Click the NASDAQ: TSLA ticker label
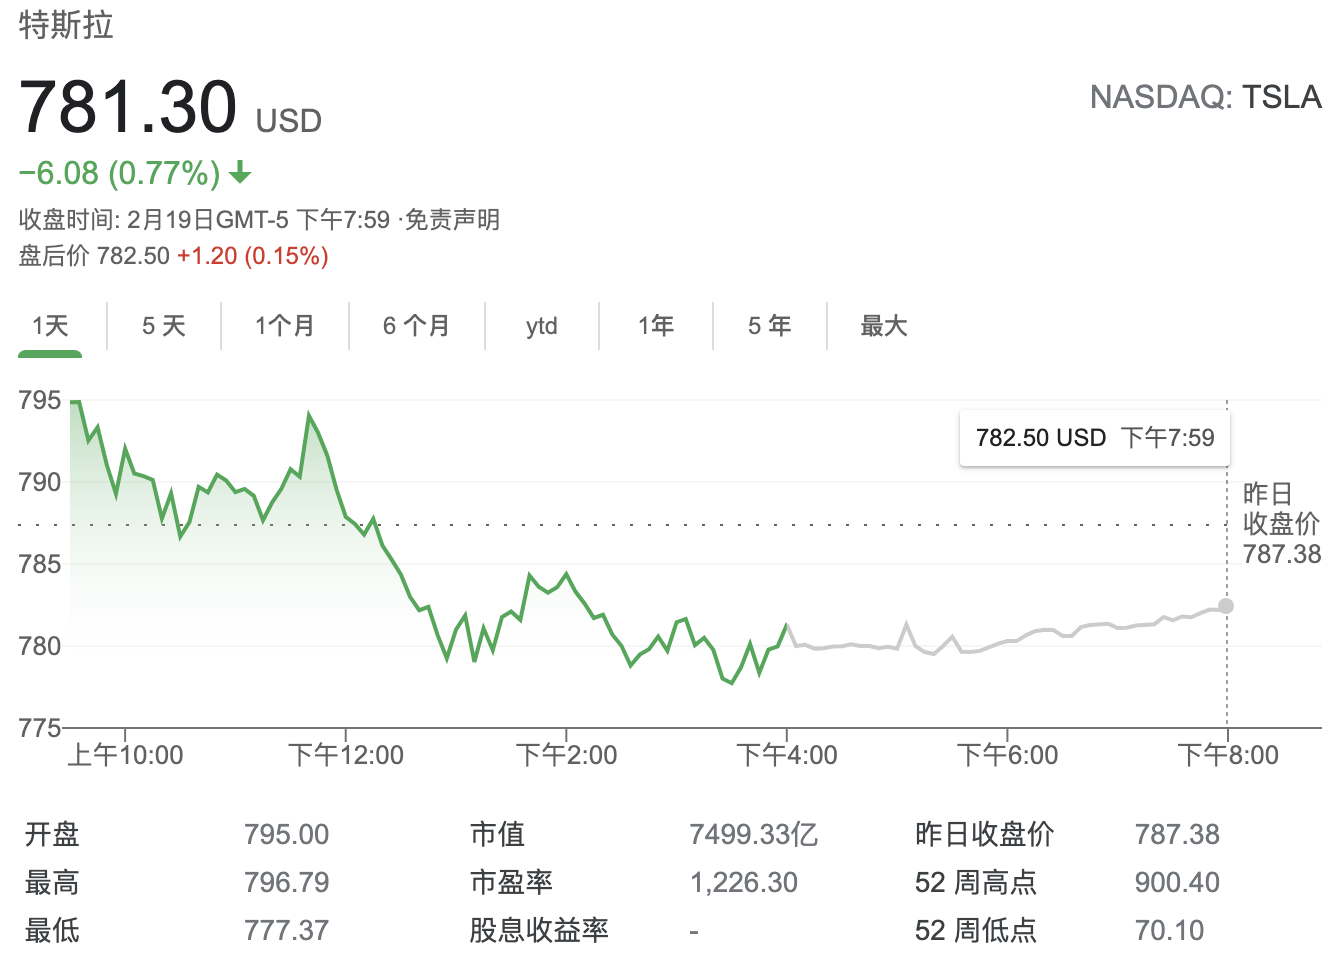This screenshot has height=968, width=1340. 1205,97
